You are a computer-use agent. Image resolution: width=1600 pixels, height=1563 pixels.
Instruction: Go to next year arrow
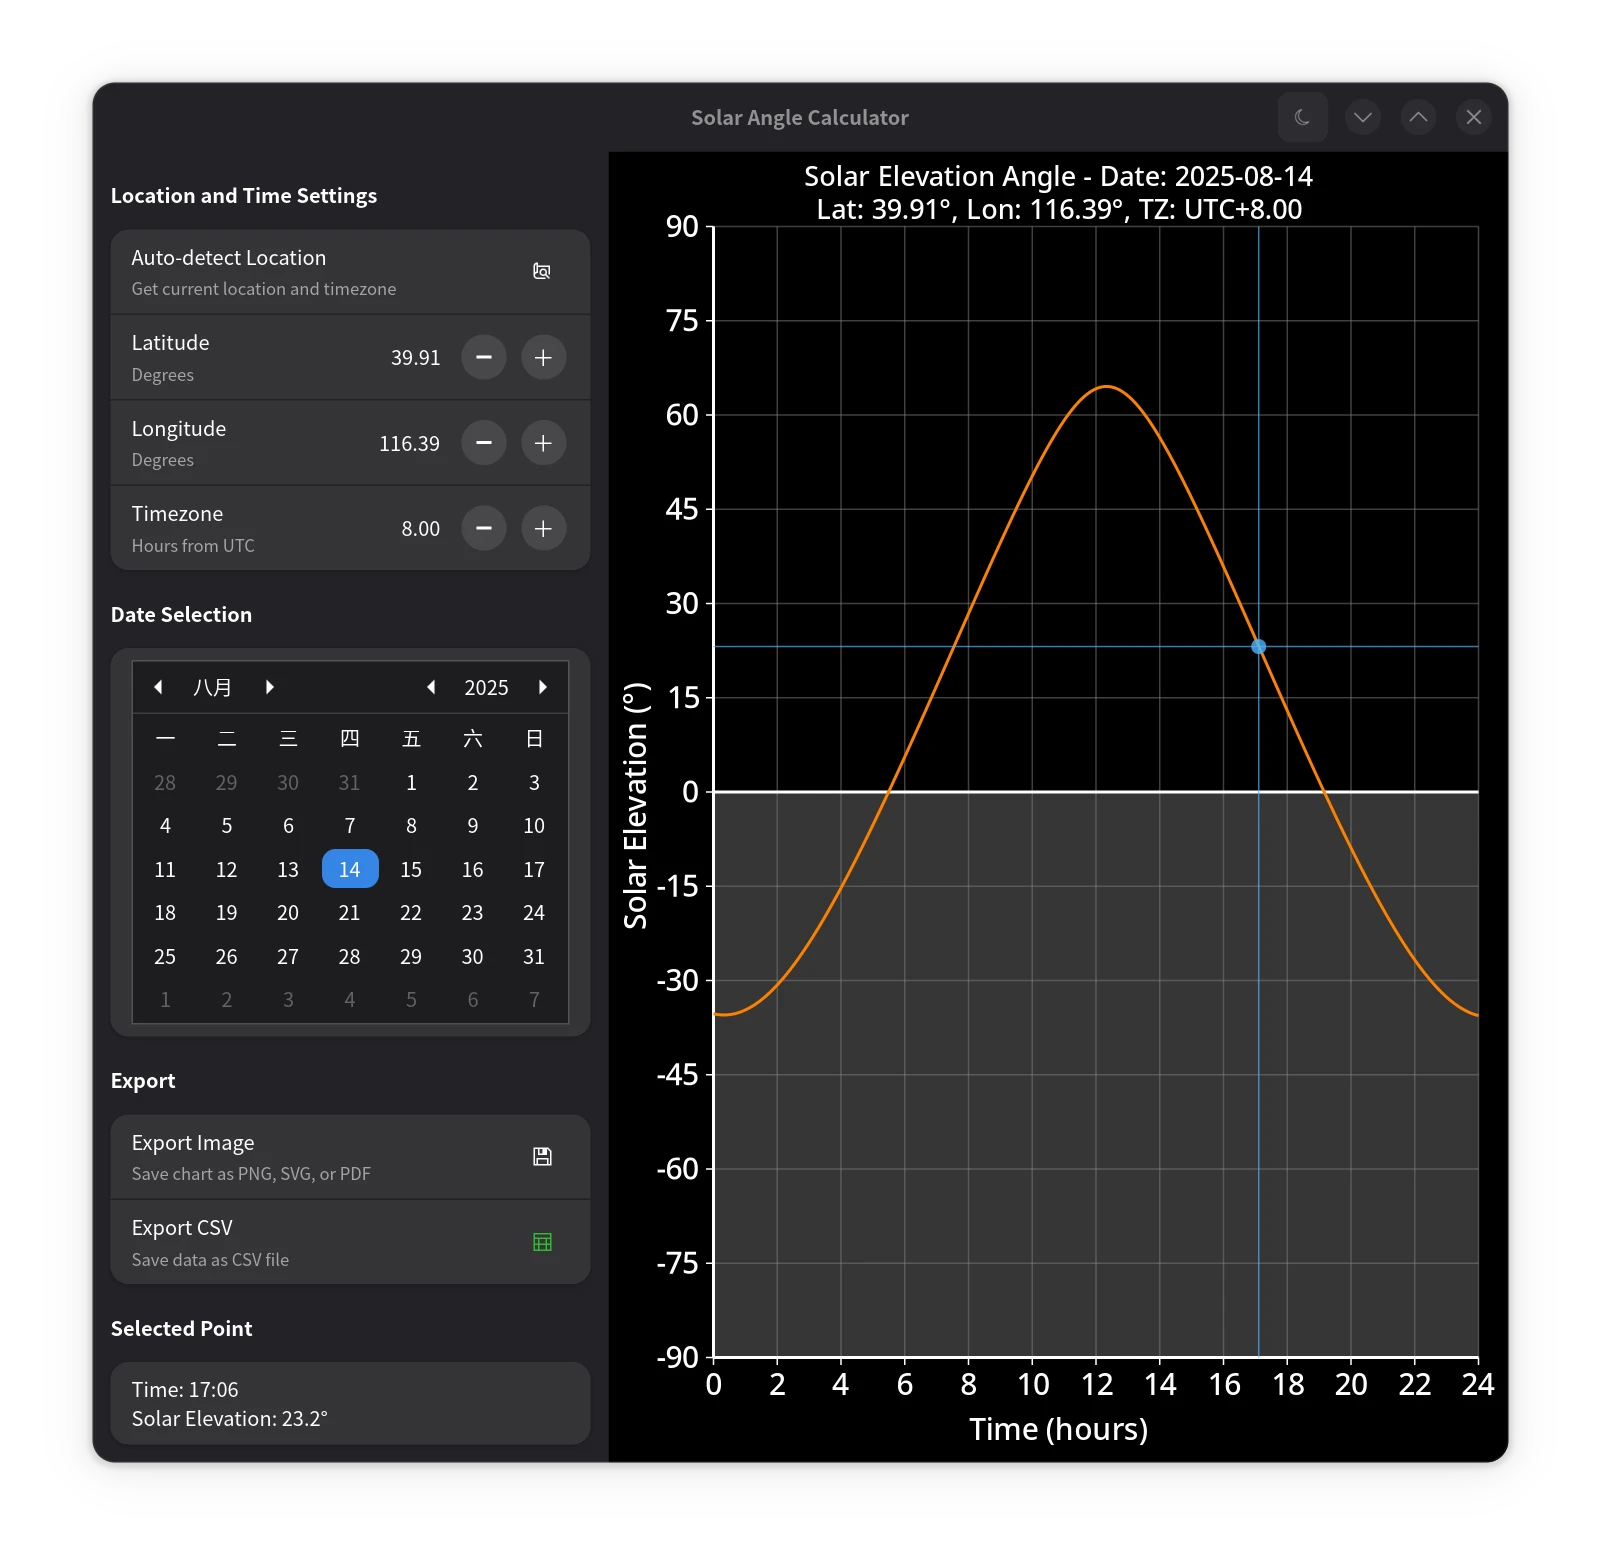click(543, 687)
